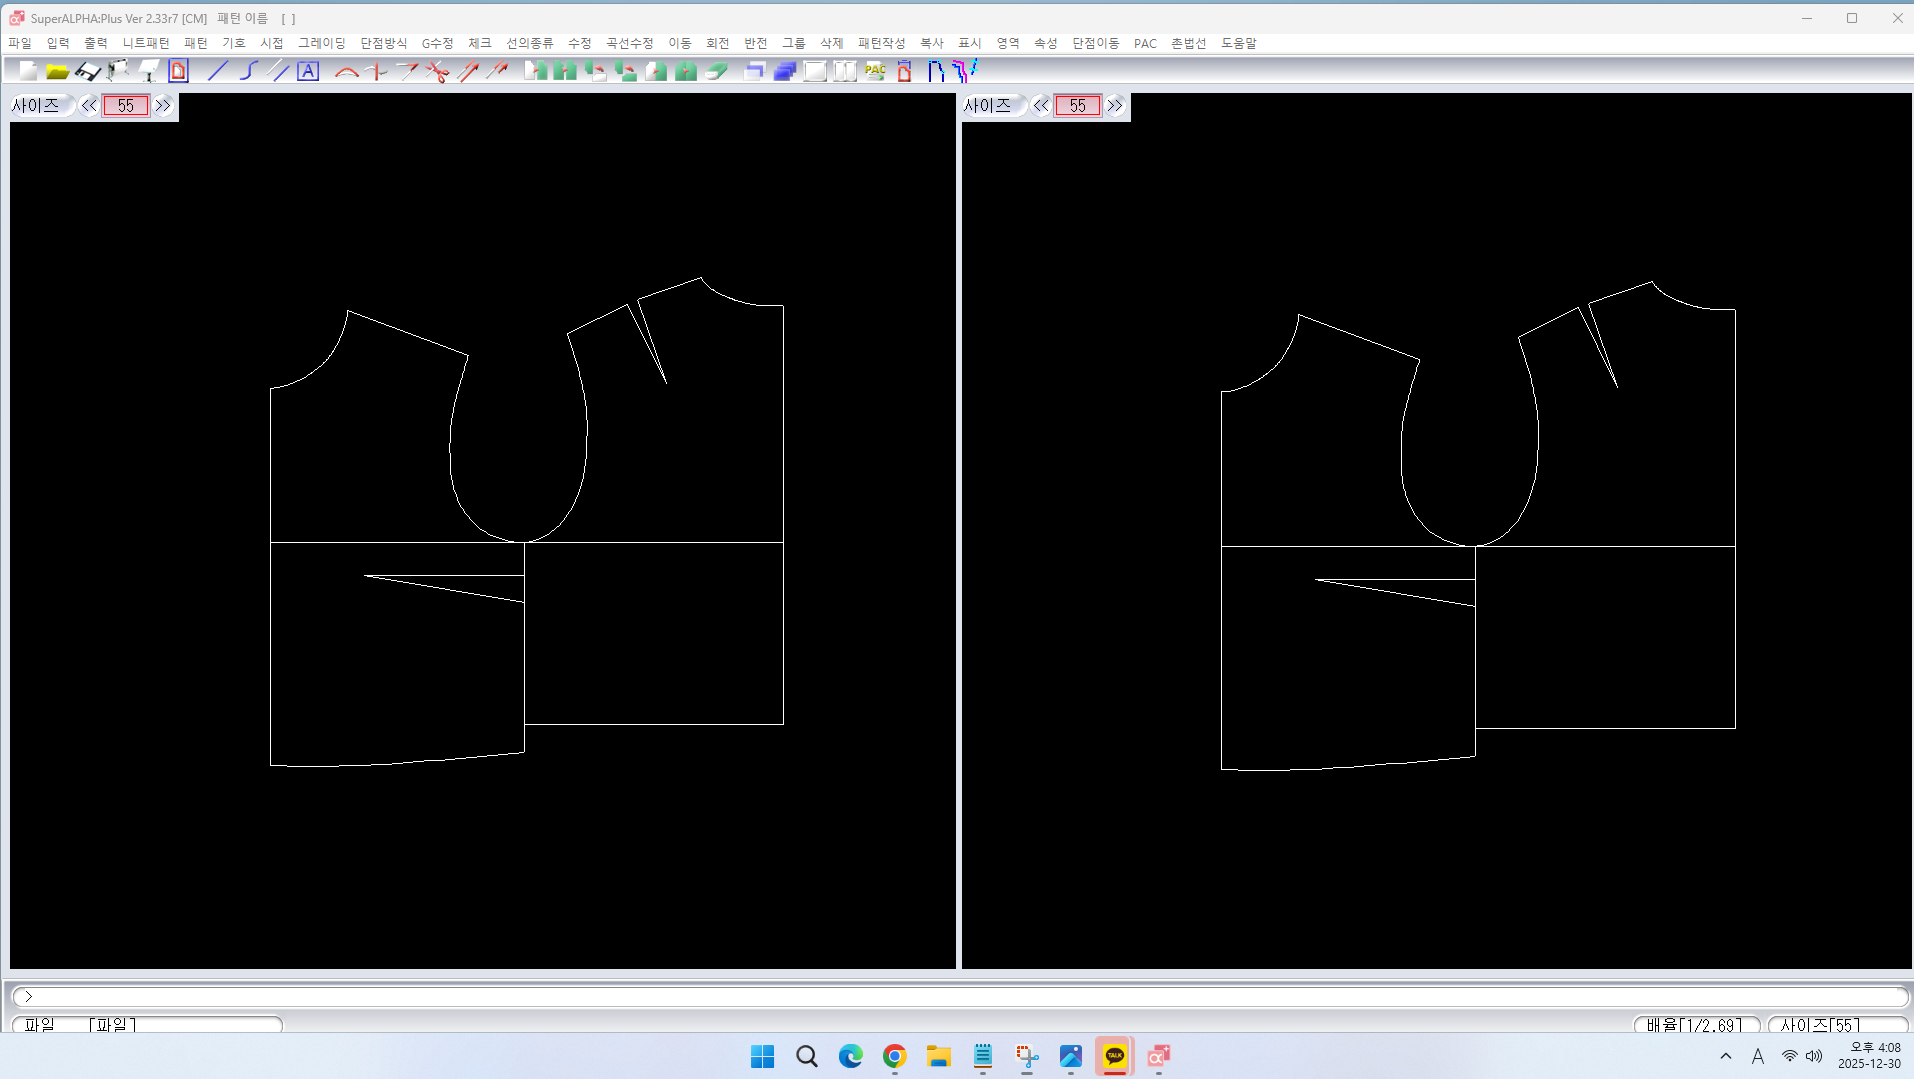Choose the text 'A' tool

308,71
